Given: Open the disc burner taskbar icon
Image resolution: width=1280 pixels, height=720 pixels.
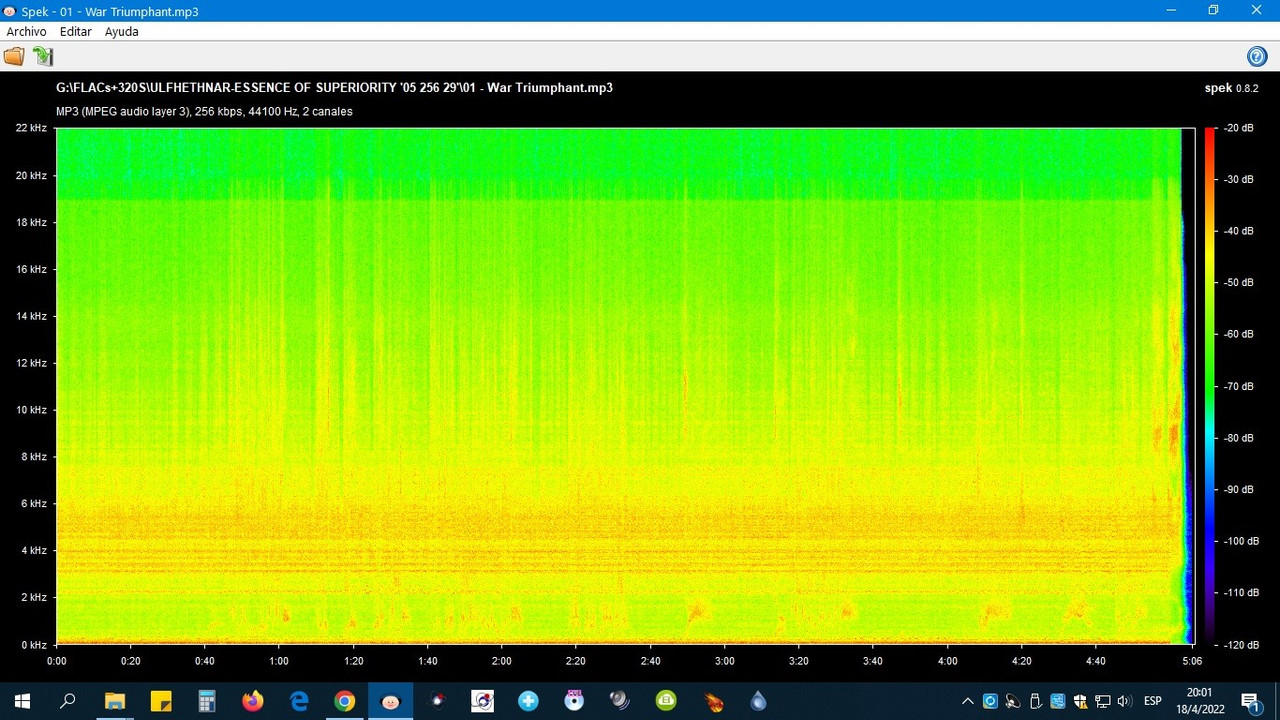Looking at the screenshot, I should pyautogui.click(x=574, y=701).
